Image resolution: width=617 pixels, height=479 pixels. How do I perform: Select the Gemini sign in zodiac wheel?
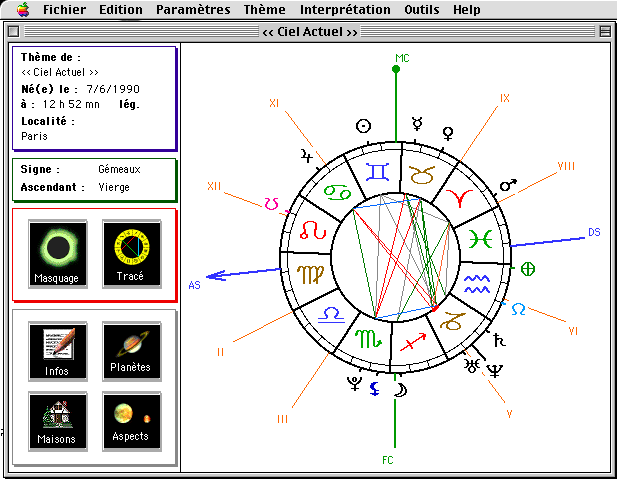coord(377,172)
